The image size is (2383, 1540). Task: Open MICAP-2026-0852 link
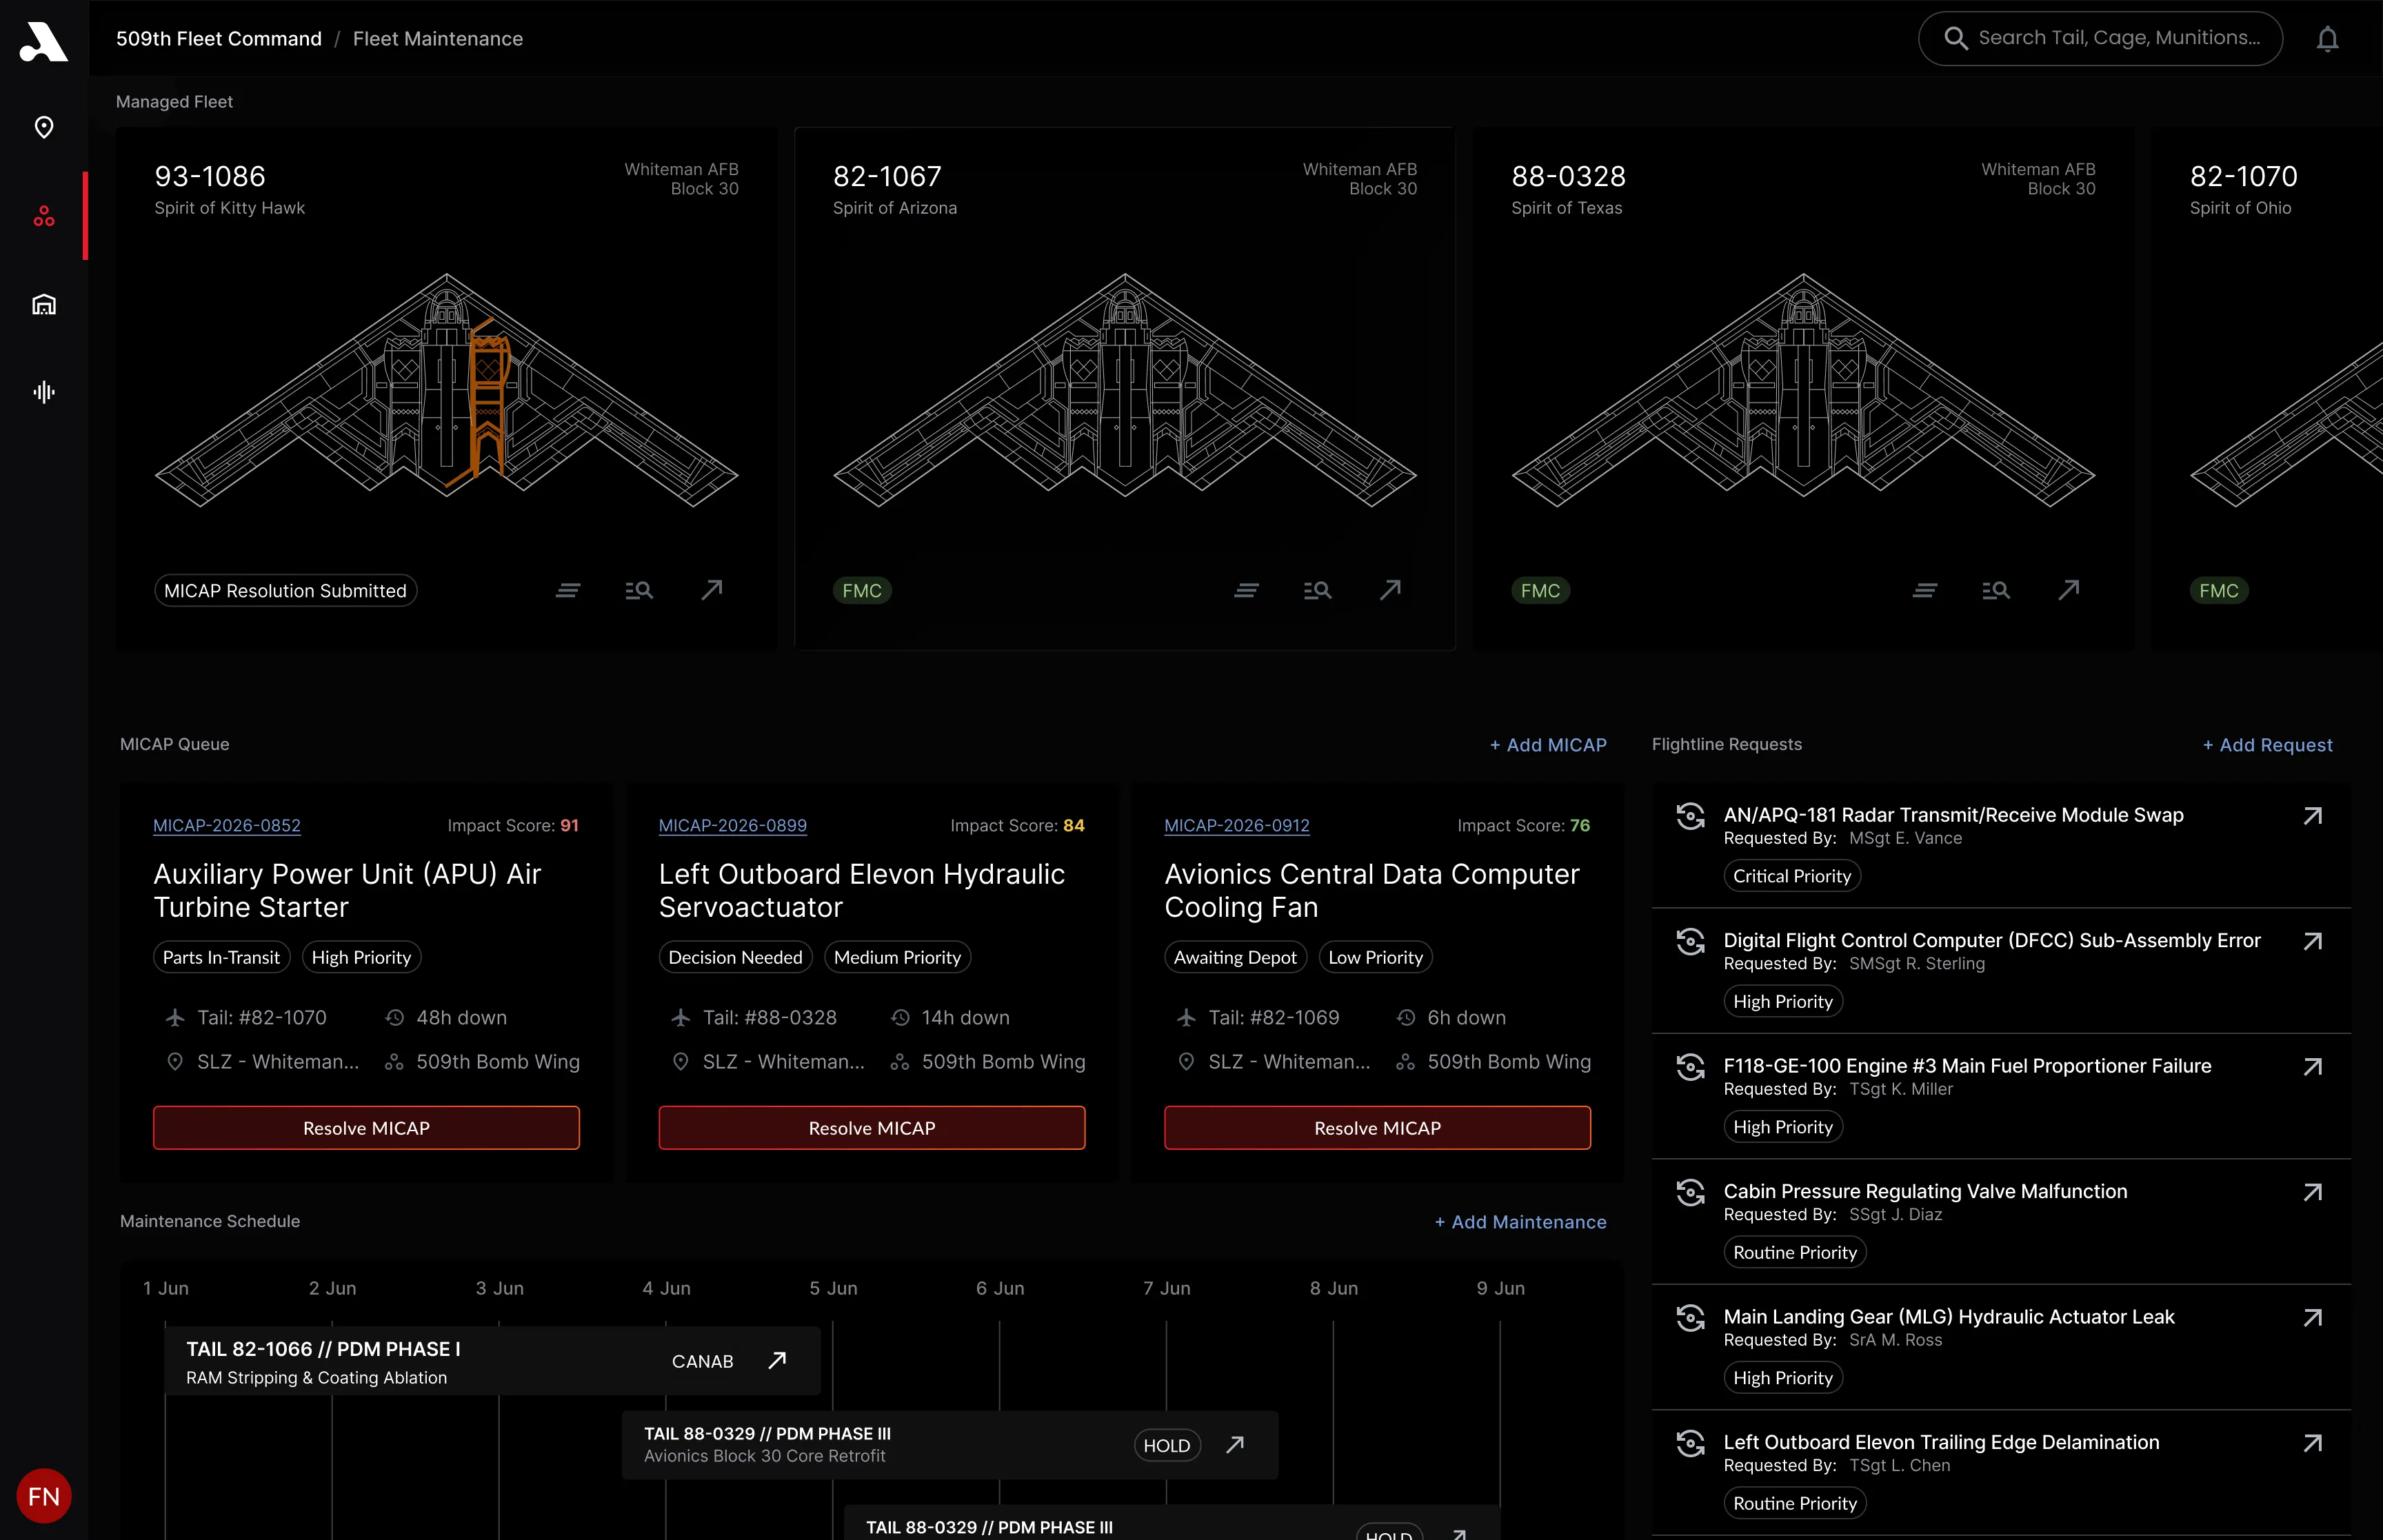[x=227, y=825]
